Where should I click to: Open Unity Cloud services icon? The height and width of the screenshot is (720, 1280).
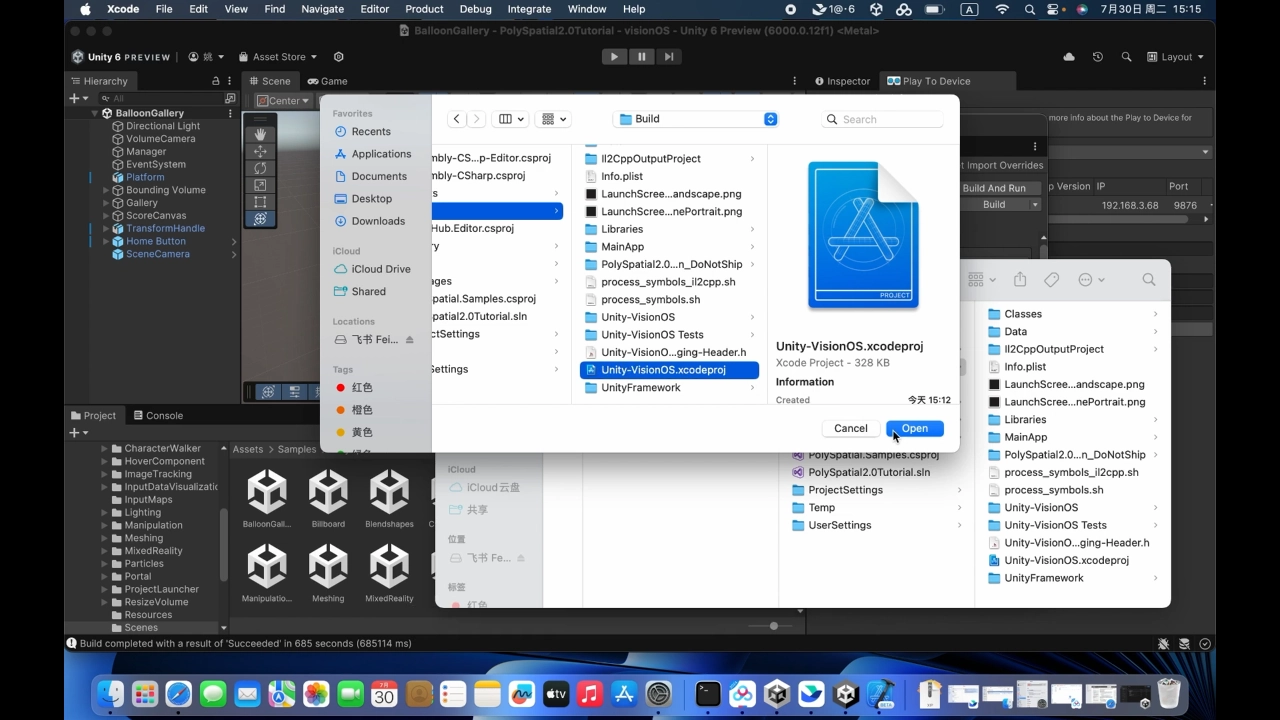pyautogui.click(x=1069, y=57)
